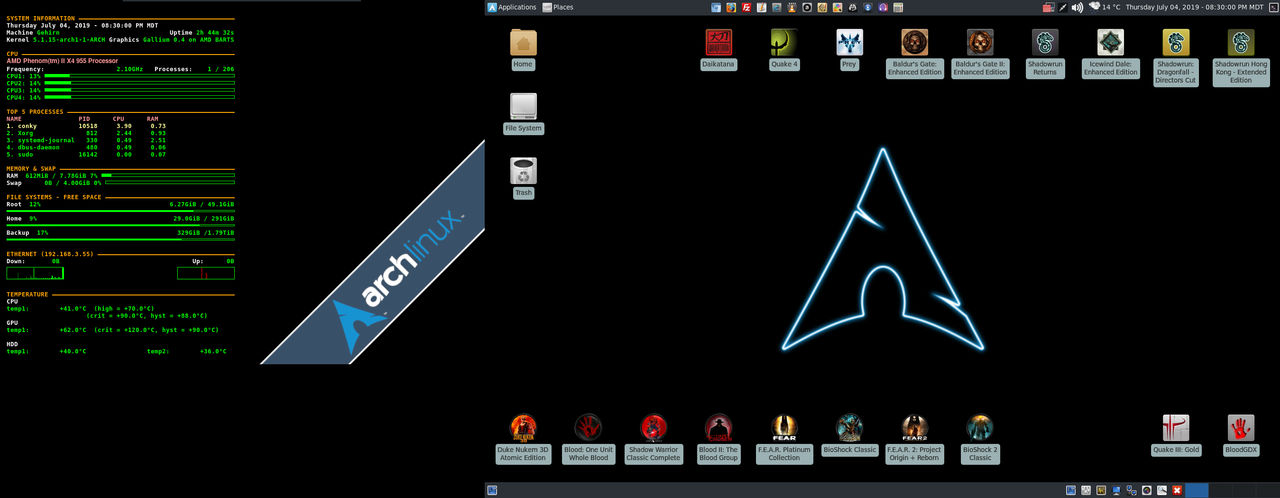This screenshot has height=498, width=1280.
Task: Click the color wheel icon in bottom panel
Action: click(1147, 490)
